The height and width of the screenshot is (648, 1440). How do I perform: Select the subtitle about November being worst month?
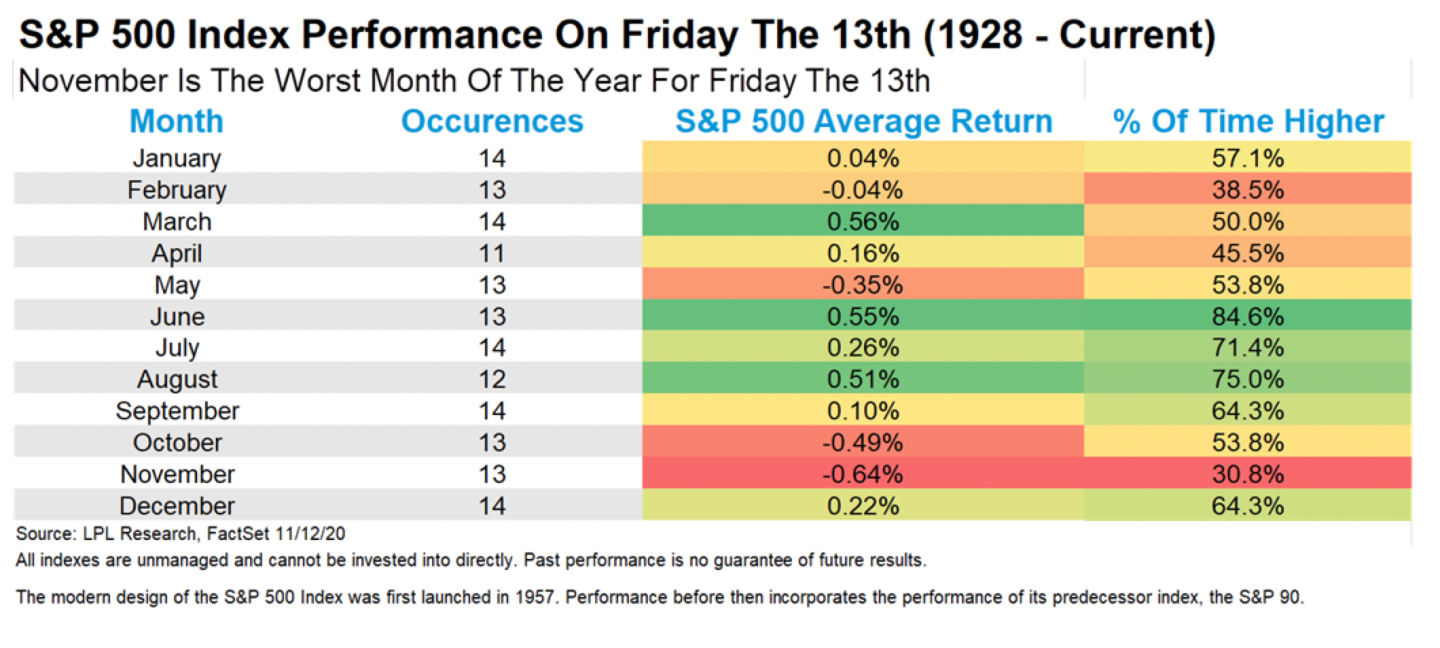click(474, 80)
